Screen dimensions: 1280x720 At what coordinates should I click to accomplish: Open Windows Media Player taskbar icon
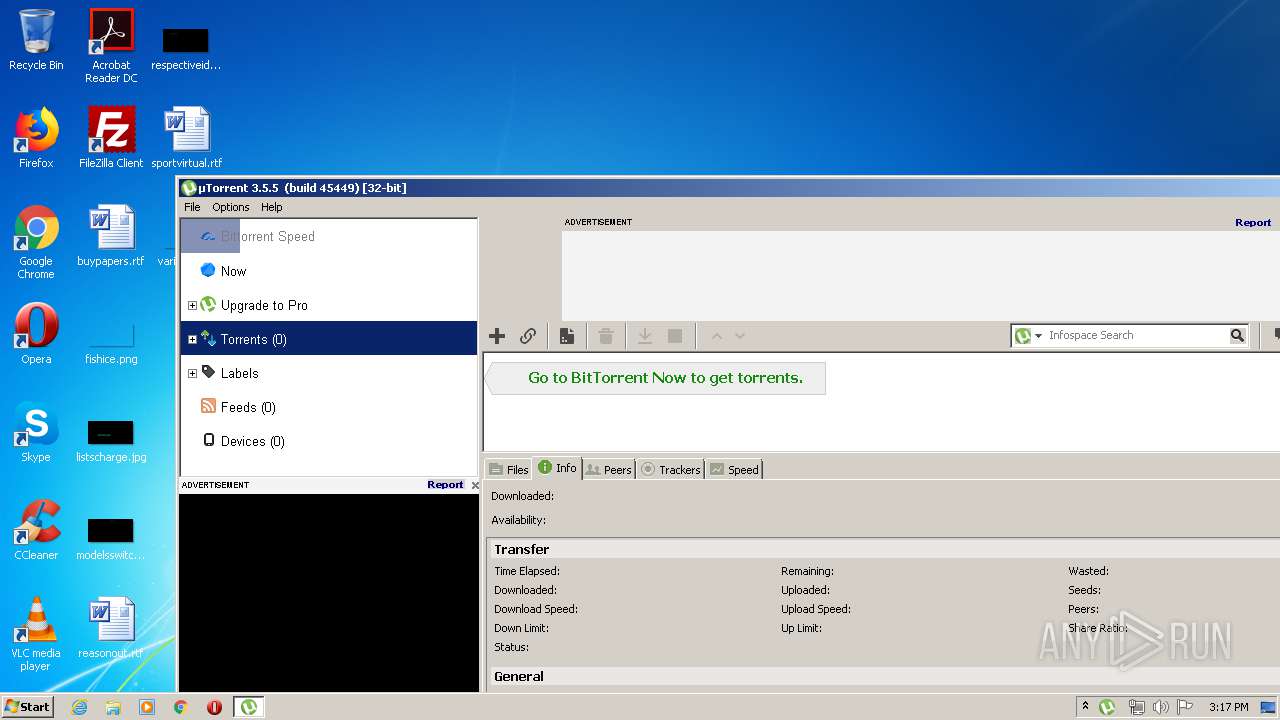click(147, 707)
